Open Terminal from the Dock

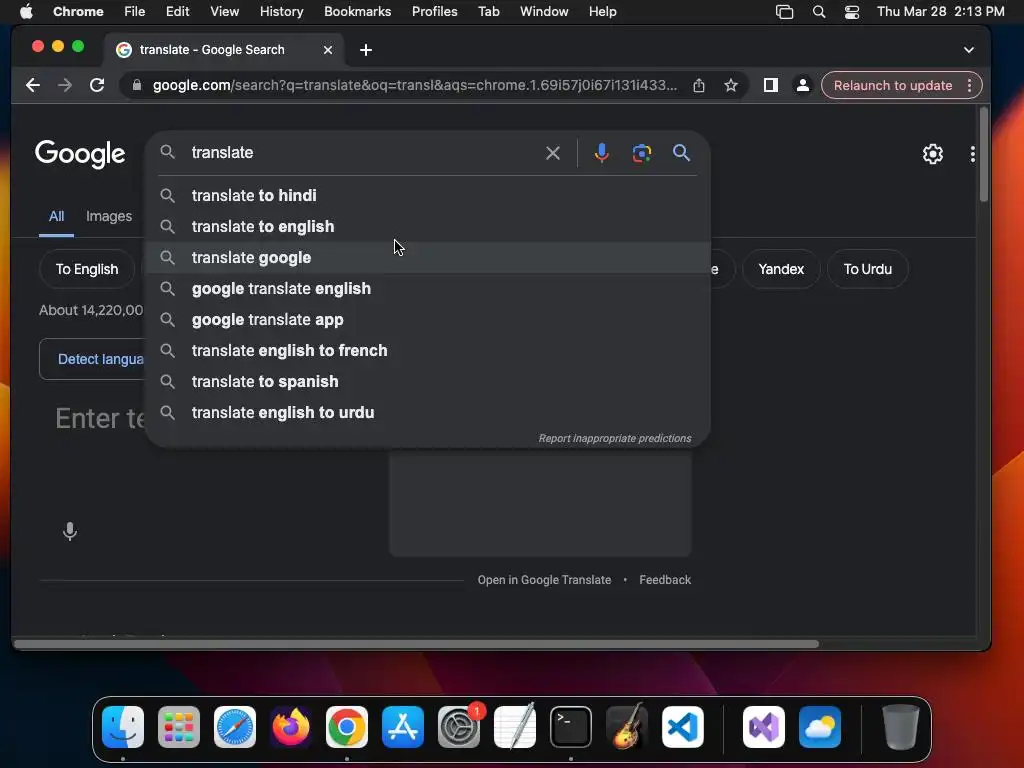[571, 727]
